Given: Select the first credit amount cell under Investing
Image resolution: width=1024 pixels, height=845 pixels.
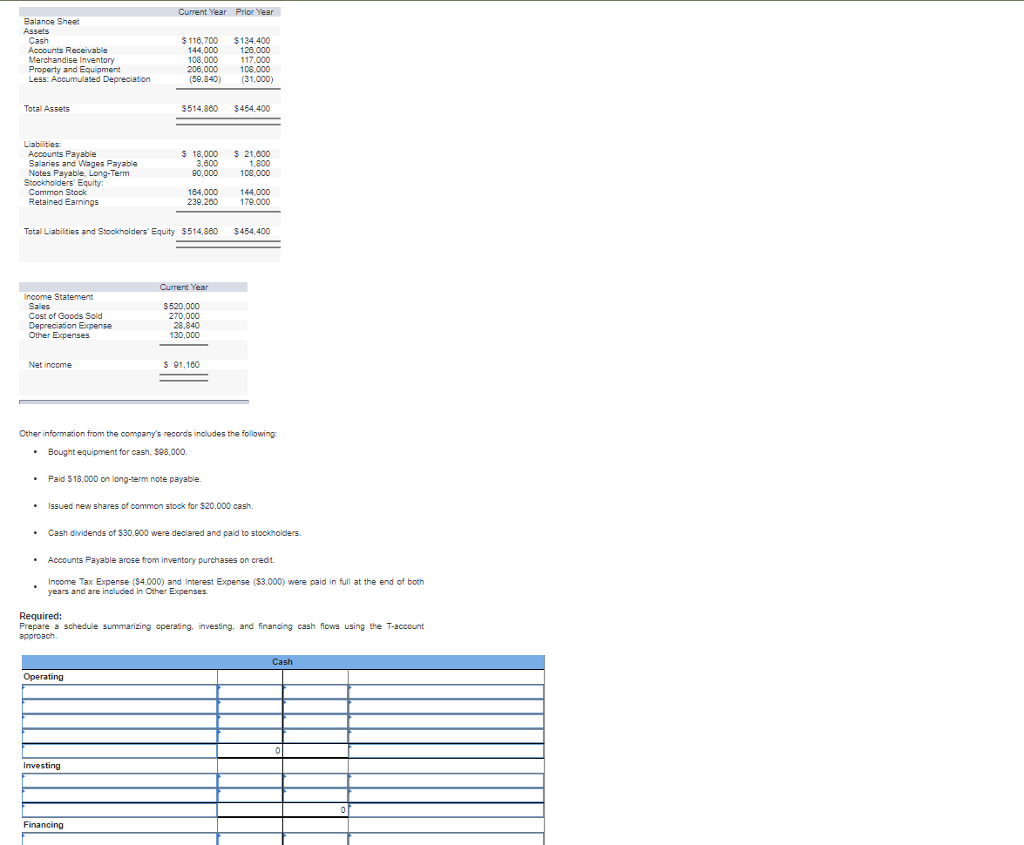Looking at the screenshot, I should click(x=315, y=780).
